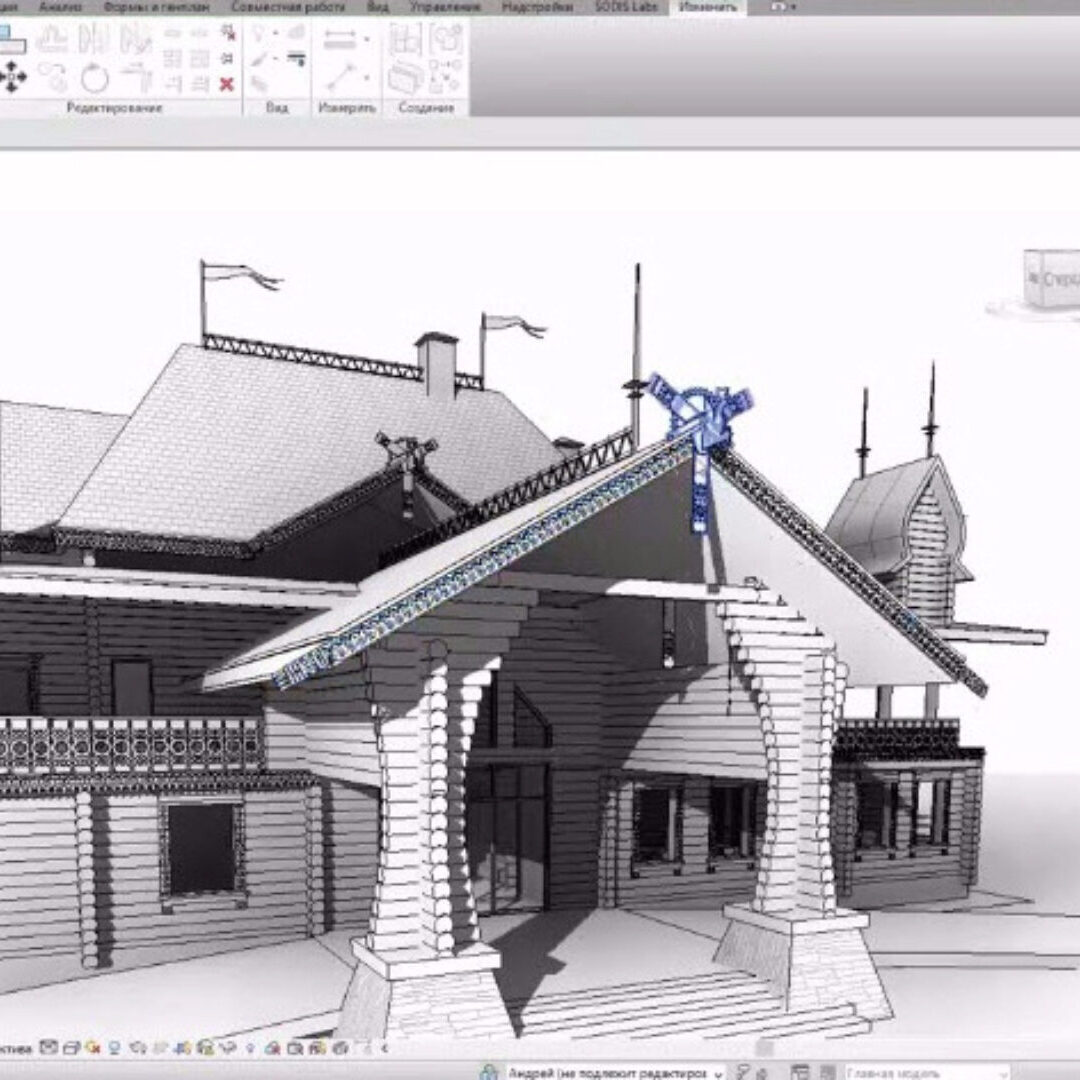Click the Trim/Extend tool in editing panel
The image size is (1080, 1080).
point(135,77)
